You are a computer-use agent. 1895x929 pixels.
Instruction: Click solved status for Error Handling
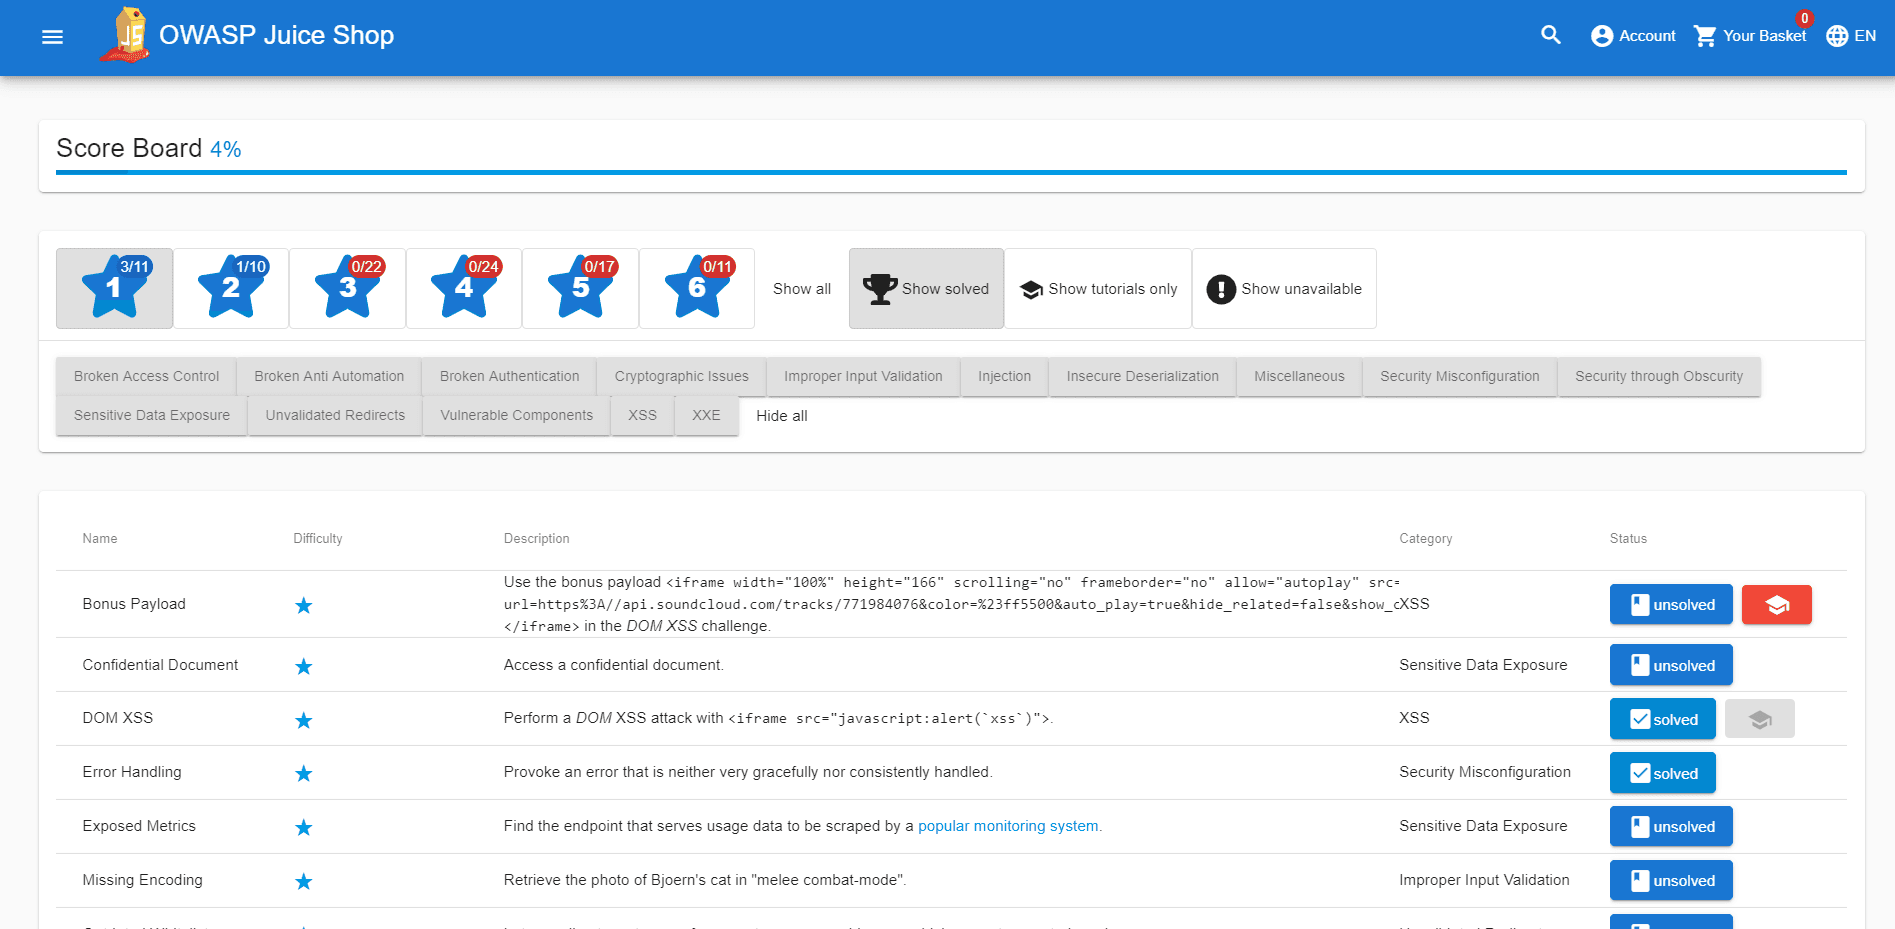coord(1663,774)
